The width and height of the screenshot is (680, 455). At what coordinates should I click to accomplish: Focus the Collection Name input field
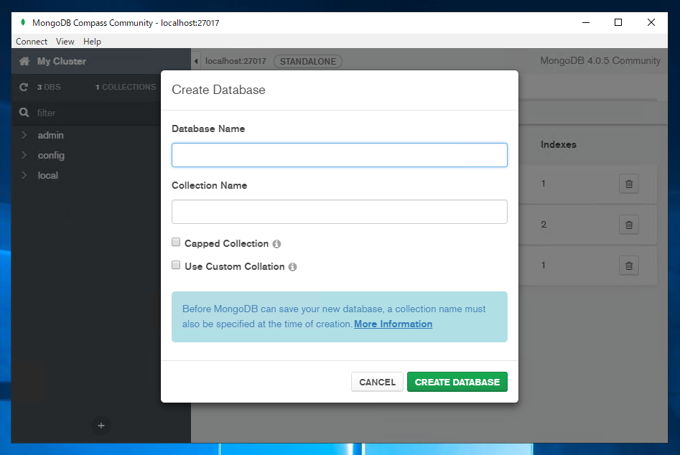(x=340, y=212)
